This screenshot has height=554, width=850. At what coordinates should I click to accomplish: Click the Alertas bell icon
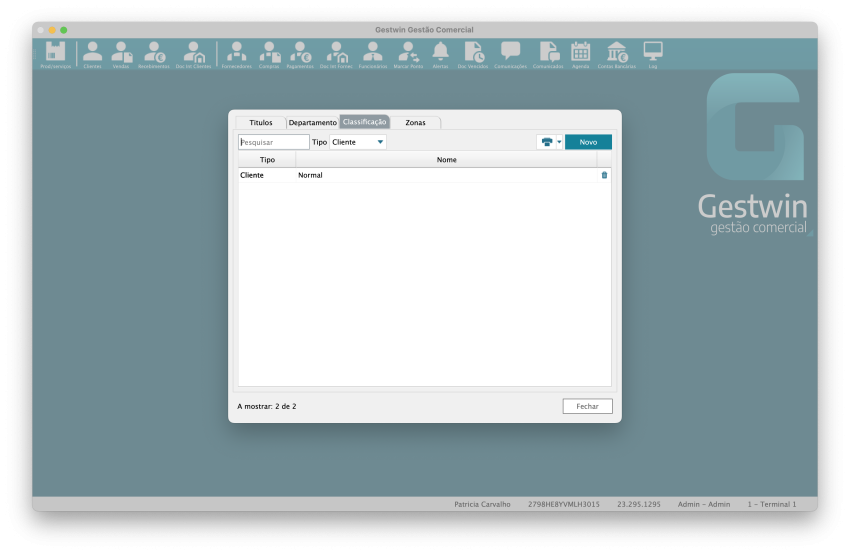tap(440, 53)
